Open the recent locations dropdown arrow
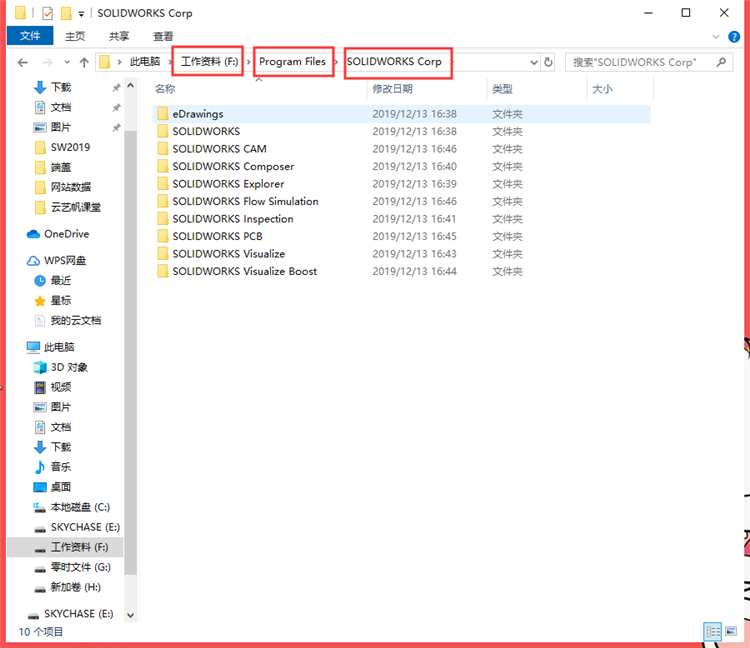 [x=67, y=62]
